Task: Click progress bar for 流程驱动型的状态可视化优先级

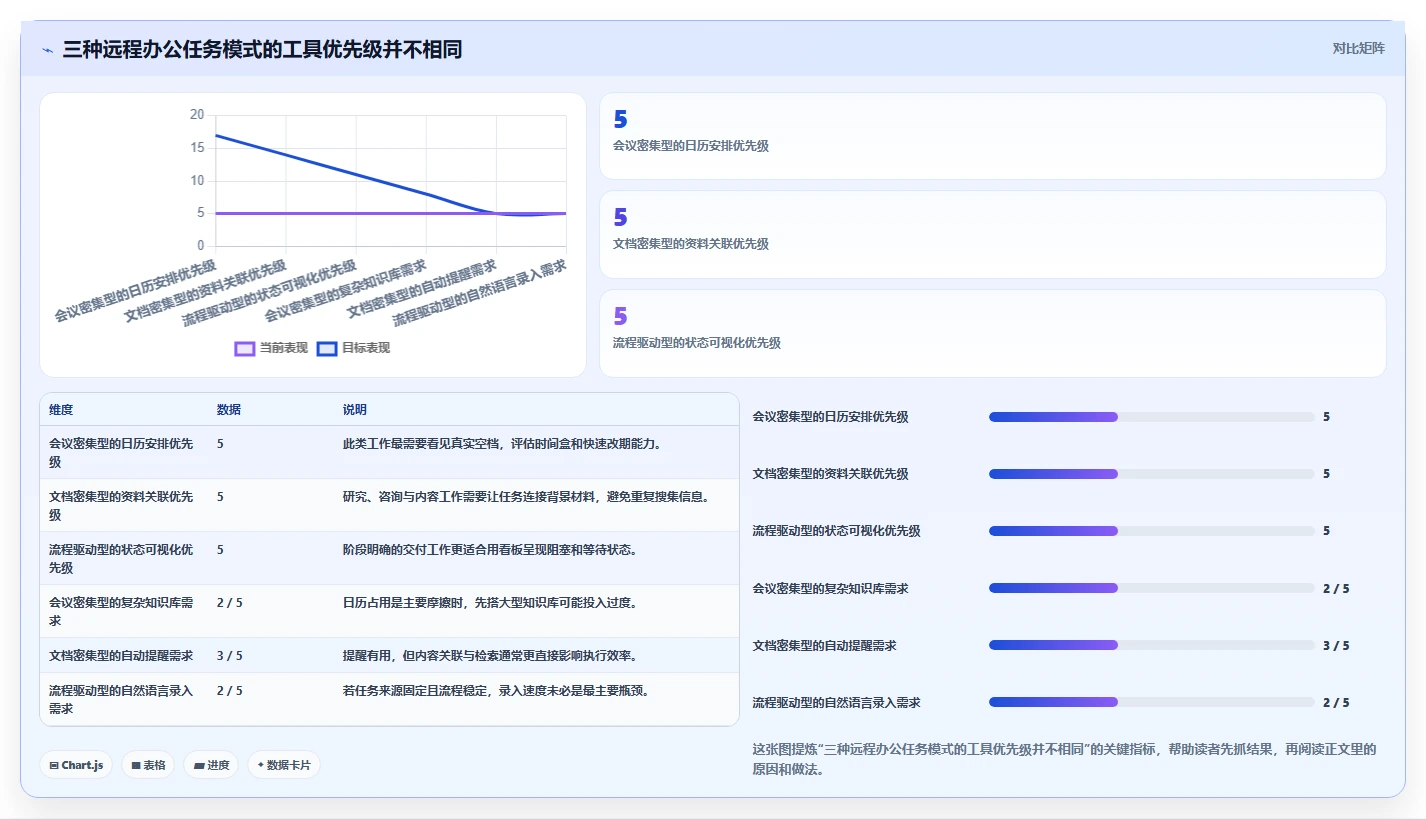Action: (x=1151, y=531)
